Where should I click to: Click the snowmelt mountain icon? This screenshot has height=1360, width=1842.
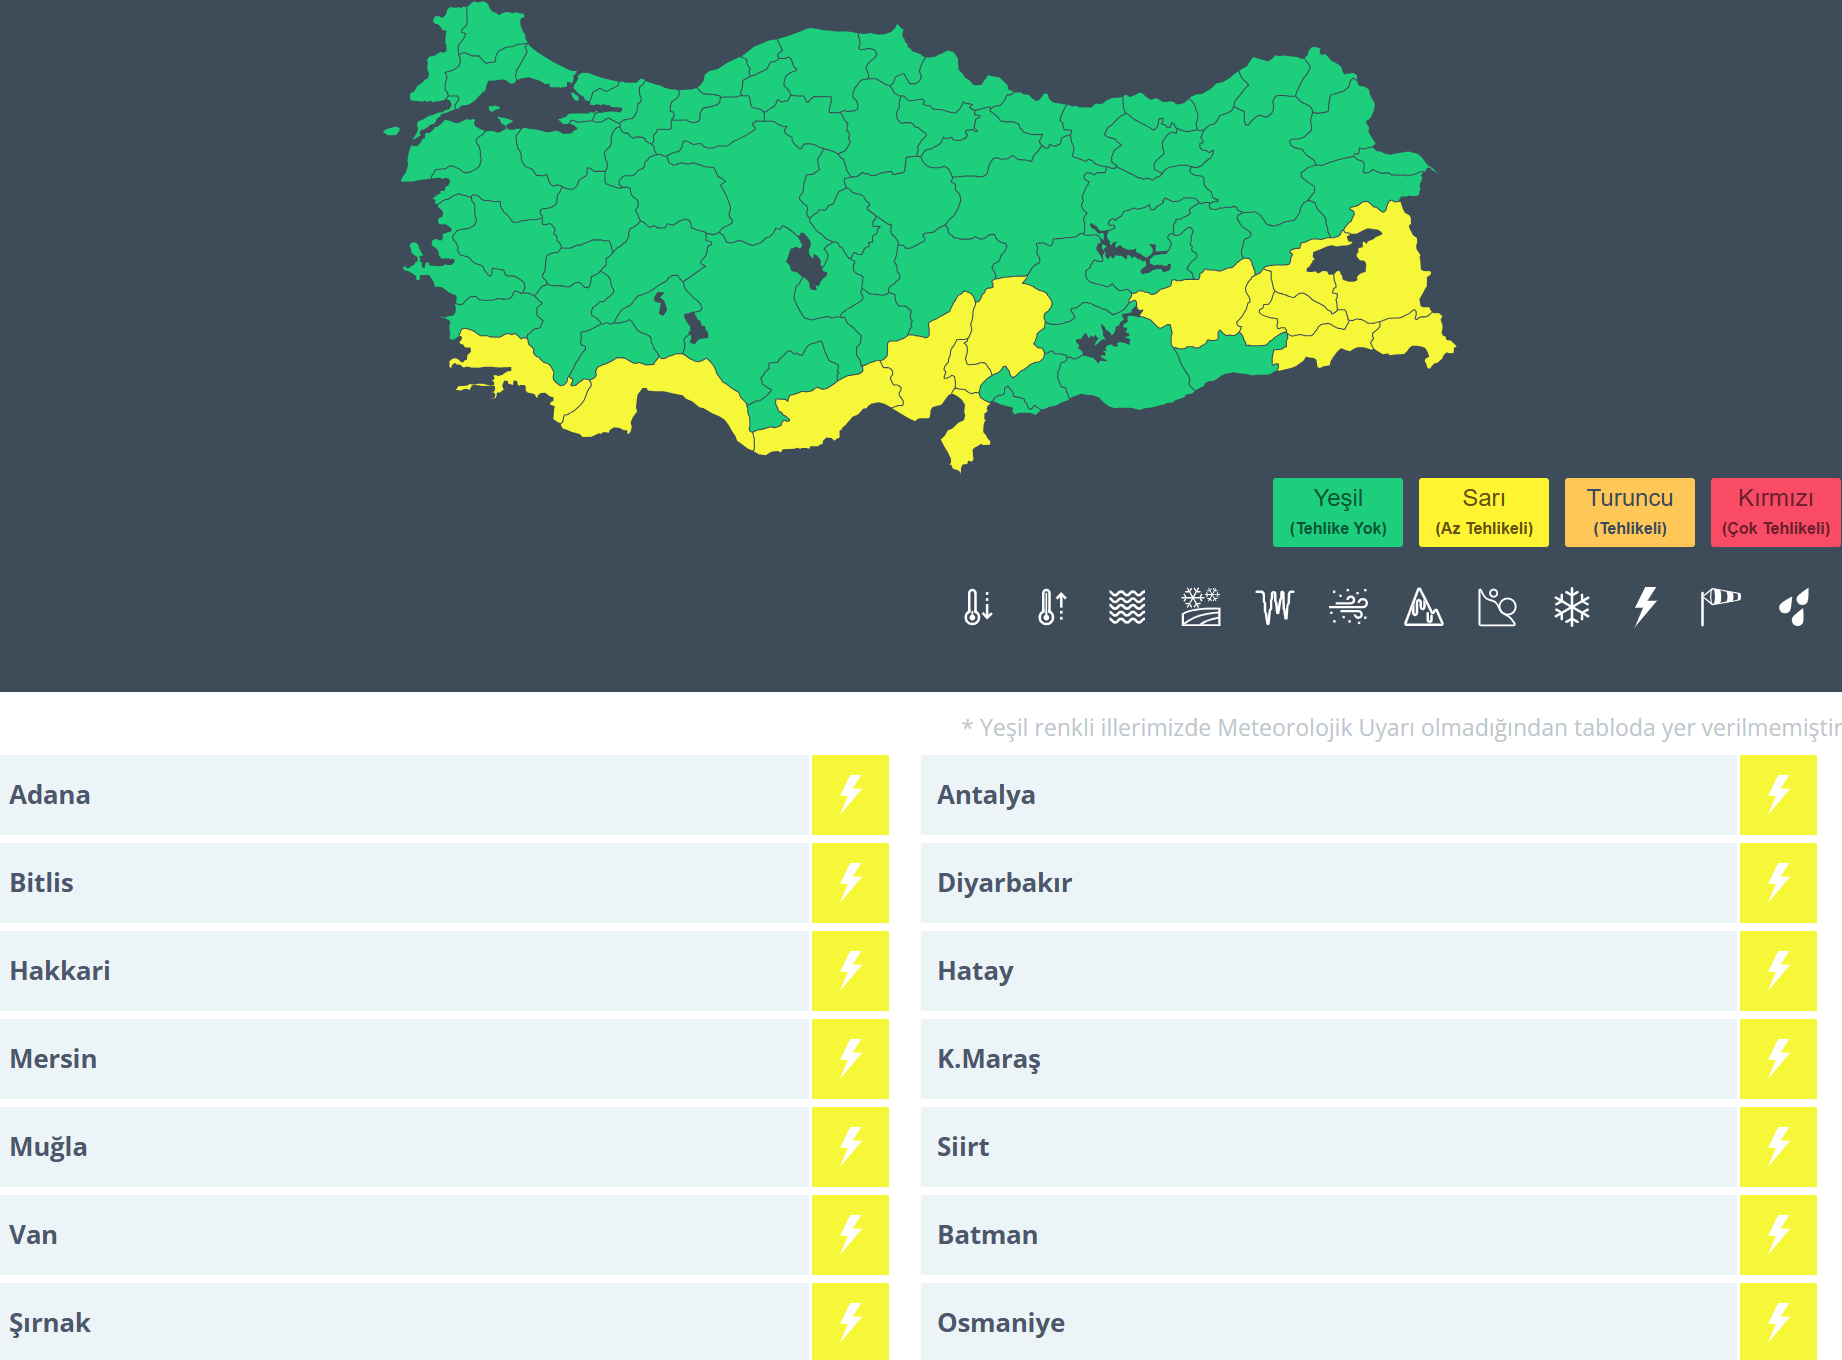pyautogui.click(x=1423, y=607)
